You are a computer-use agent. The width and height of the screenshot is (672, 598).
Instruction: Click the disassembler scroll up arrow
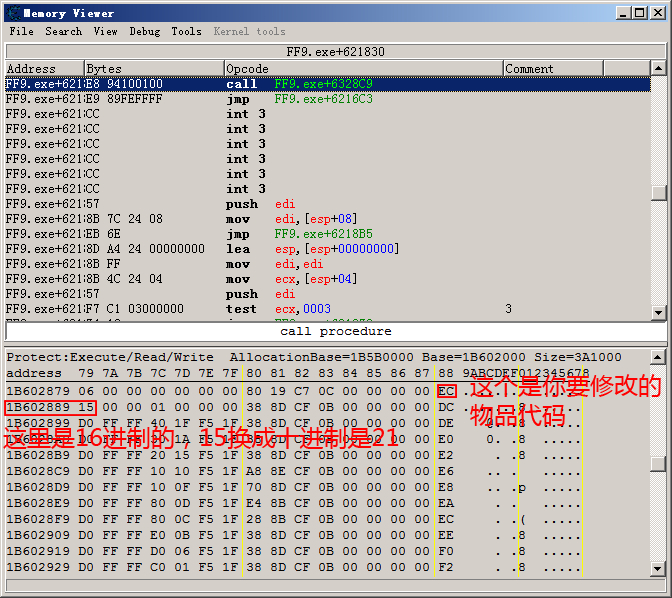coord(658,68)
